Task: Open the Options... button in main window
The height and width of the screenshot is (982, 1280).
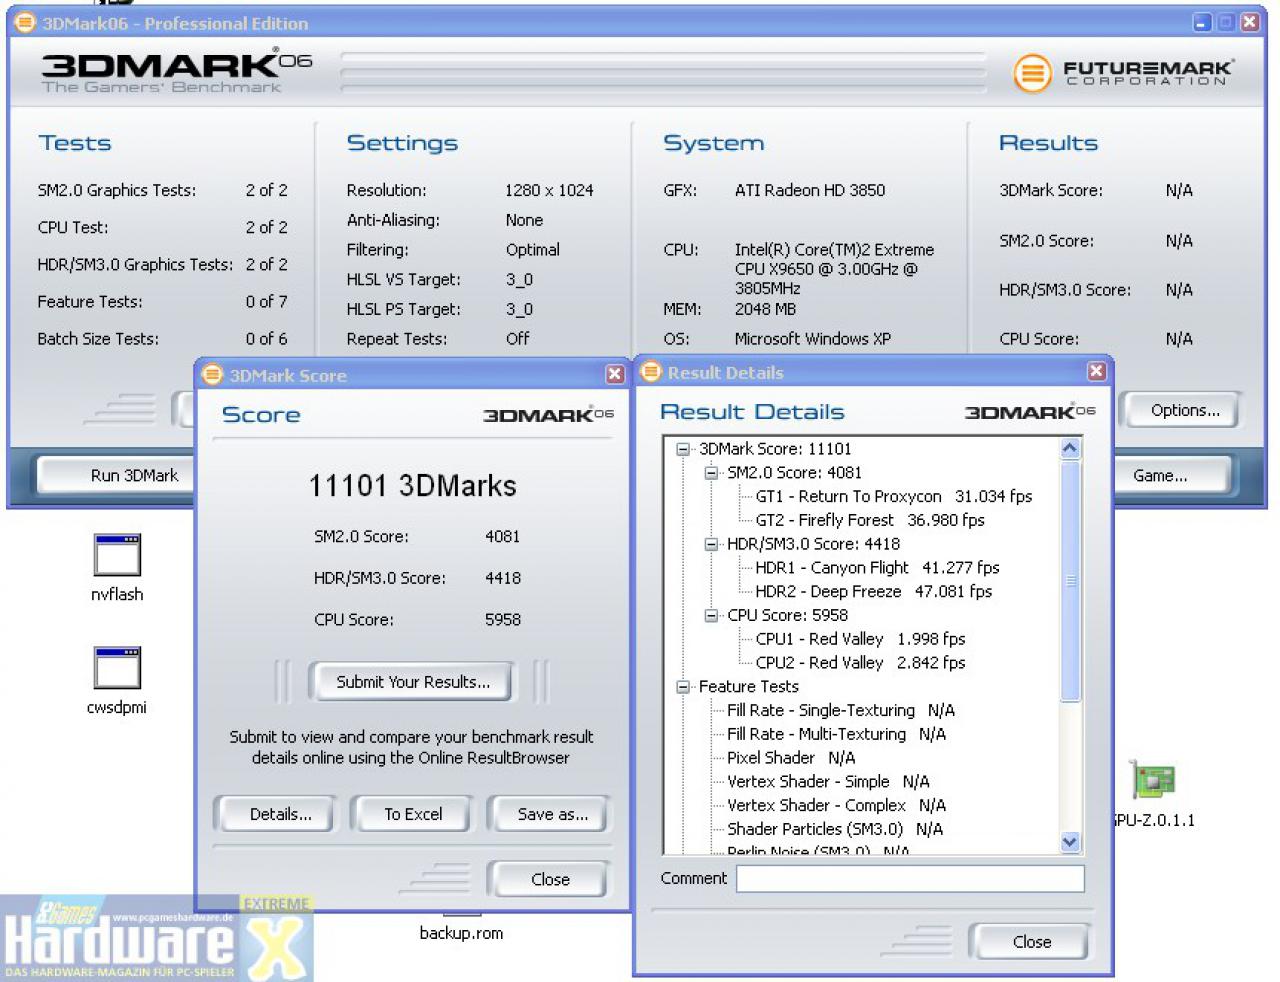Action: coord(1185,410)
